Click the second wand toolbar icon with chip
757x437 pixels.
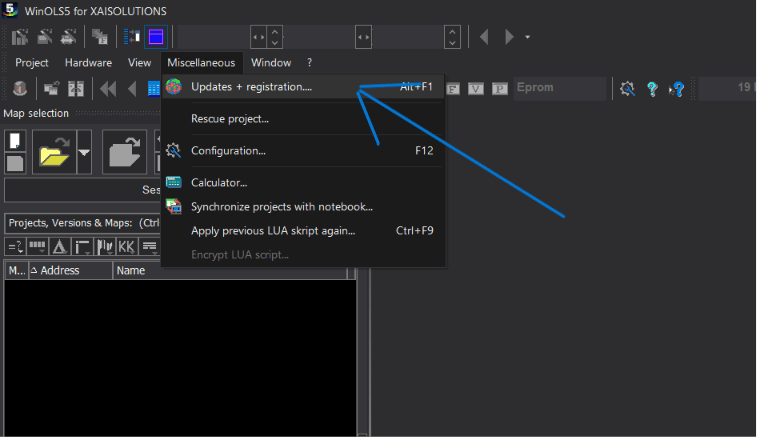tap(44, 37)
